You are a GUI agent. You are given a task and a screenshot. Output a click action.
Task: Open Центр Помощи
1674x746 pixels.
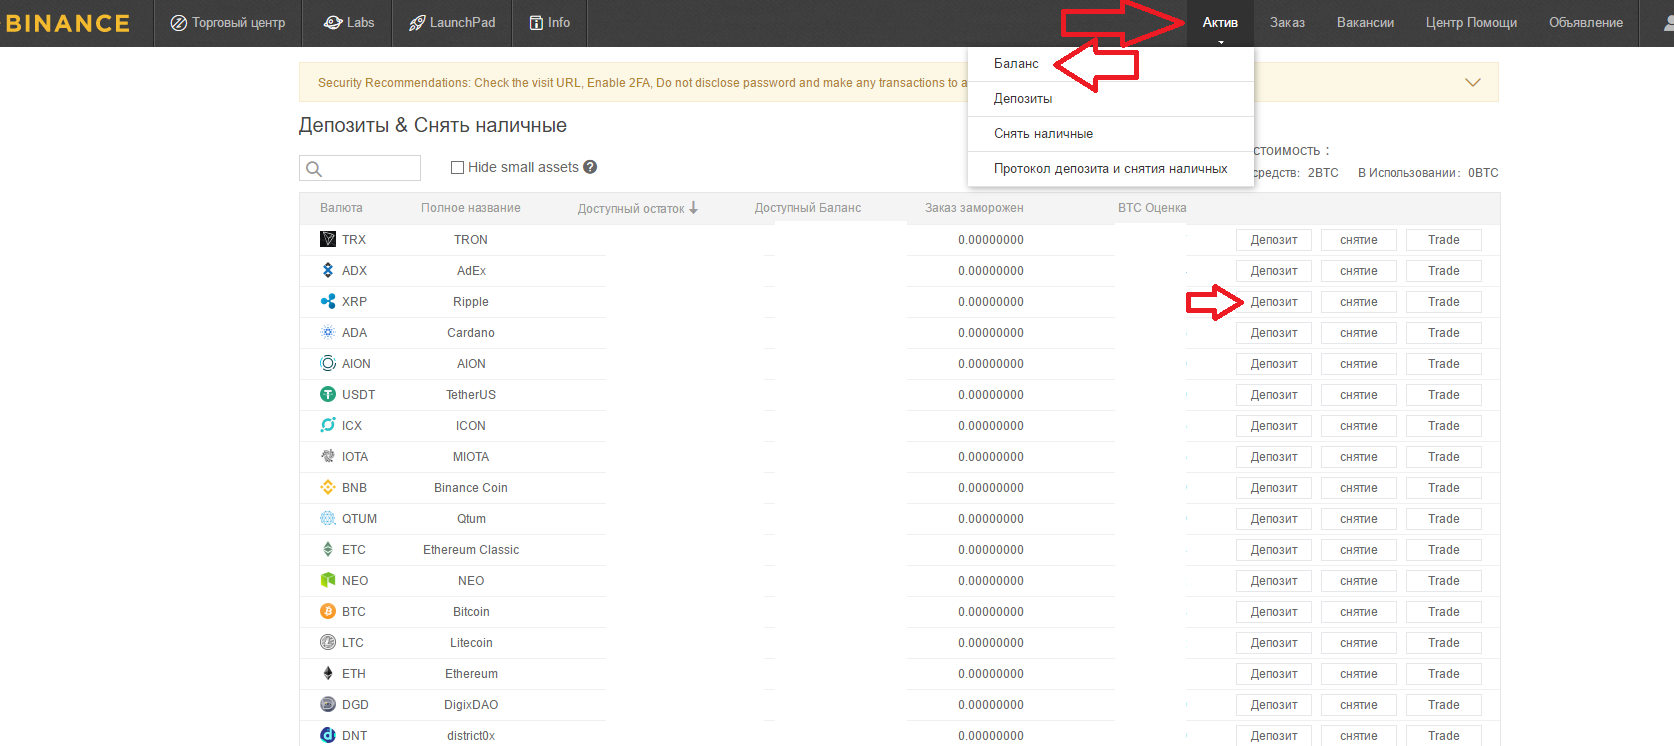pos(1471,23)
